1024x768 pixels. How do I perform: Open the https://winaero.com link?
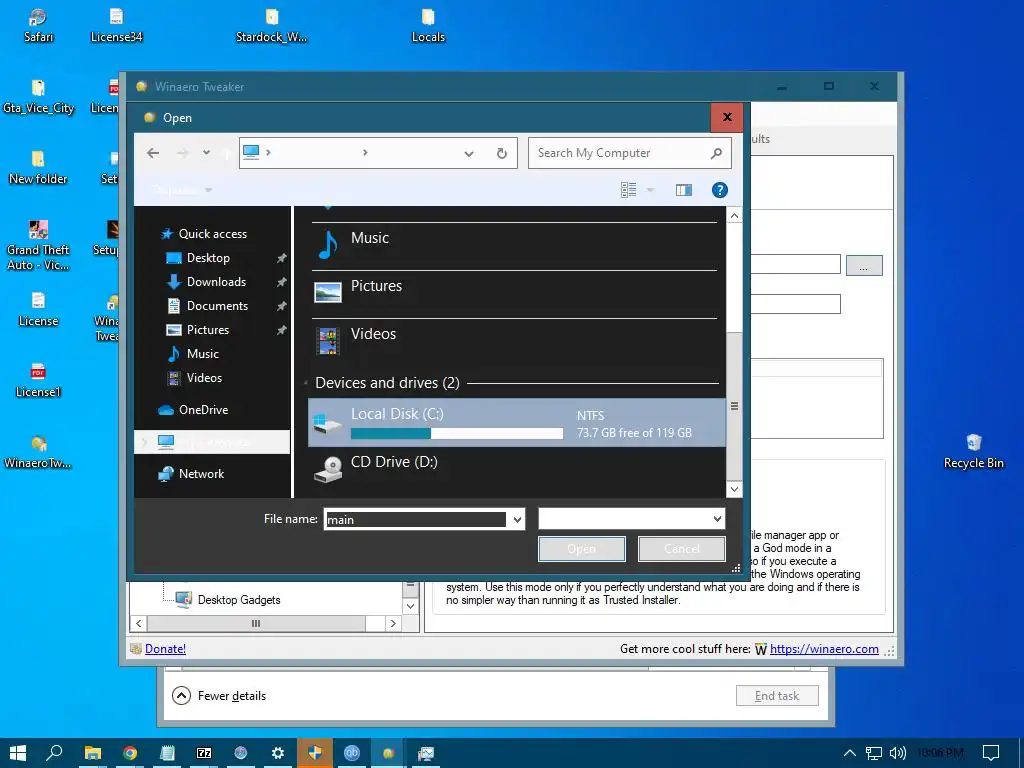824,648
